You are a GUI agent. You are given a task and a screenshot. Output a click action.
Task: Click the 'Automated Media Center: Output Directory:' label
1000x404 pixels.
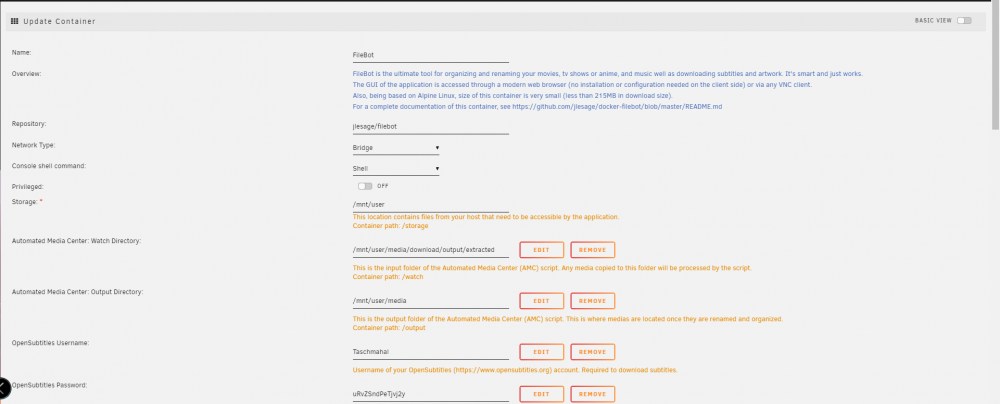pyautogui.click(x=77, y=292)
